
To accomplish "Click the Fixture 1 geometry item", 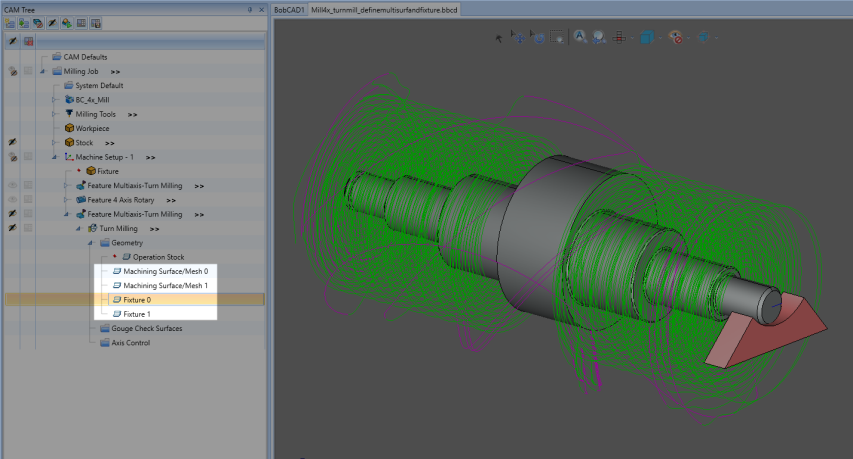I will (x=137, y=314).
